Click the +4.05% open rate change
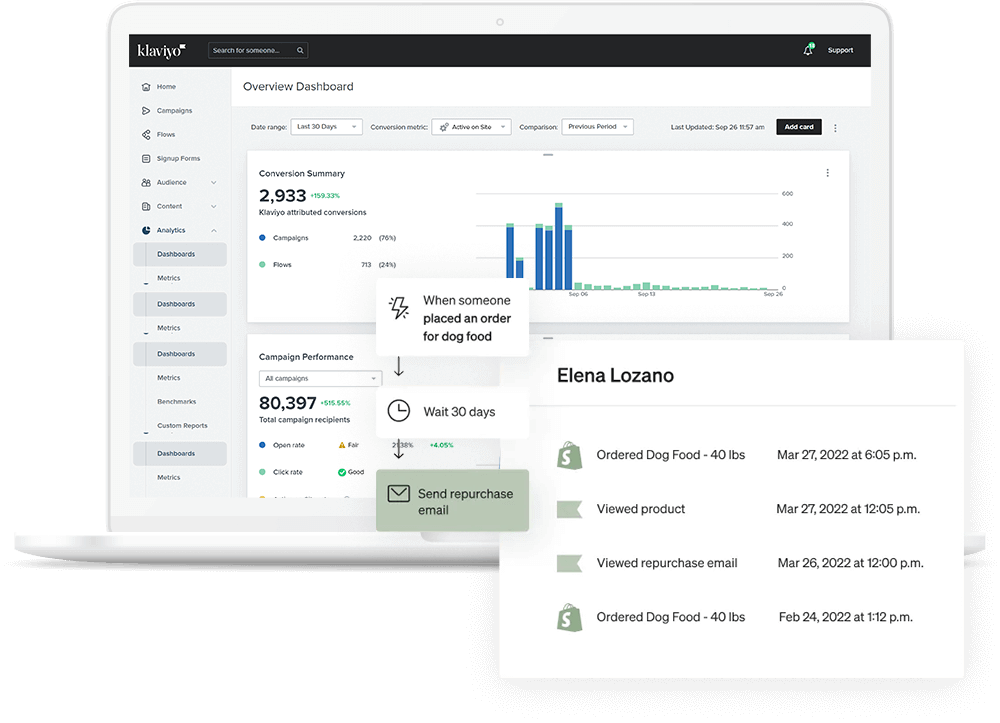Viewport: 1000px width, 723px height. (x=441, y=445)
